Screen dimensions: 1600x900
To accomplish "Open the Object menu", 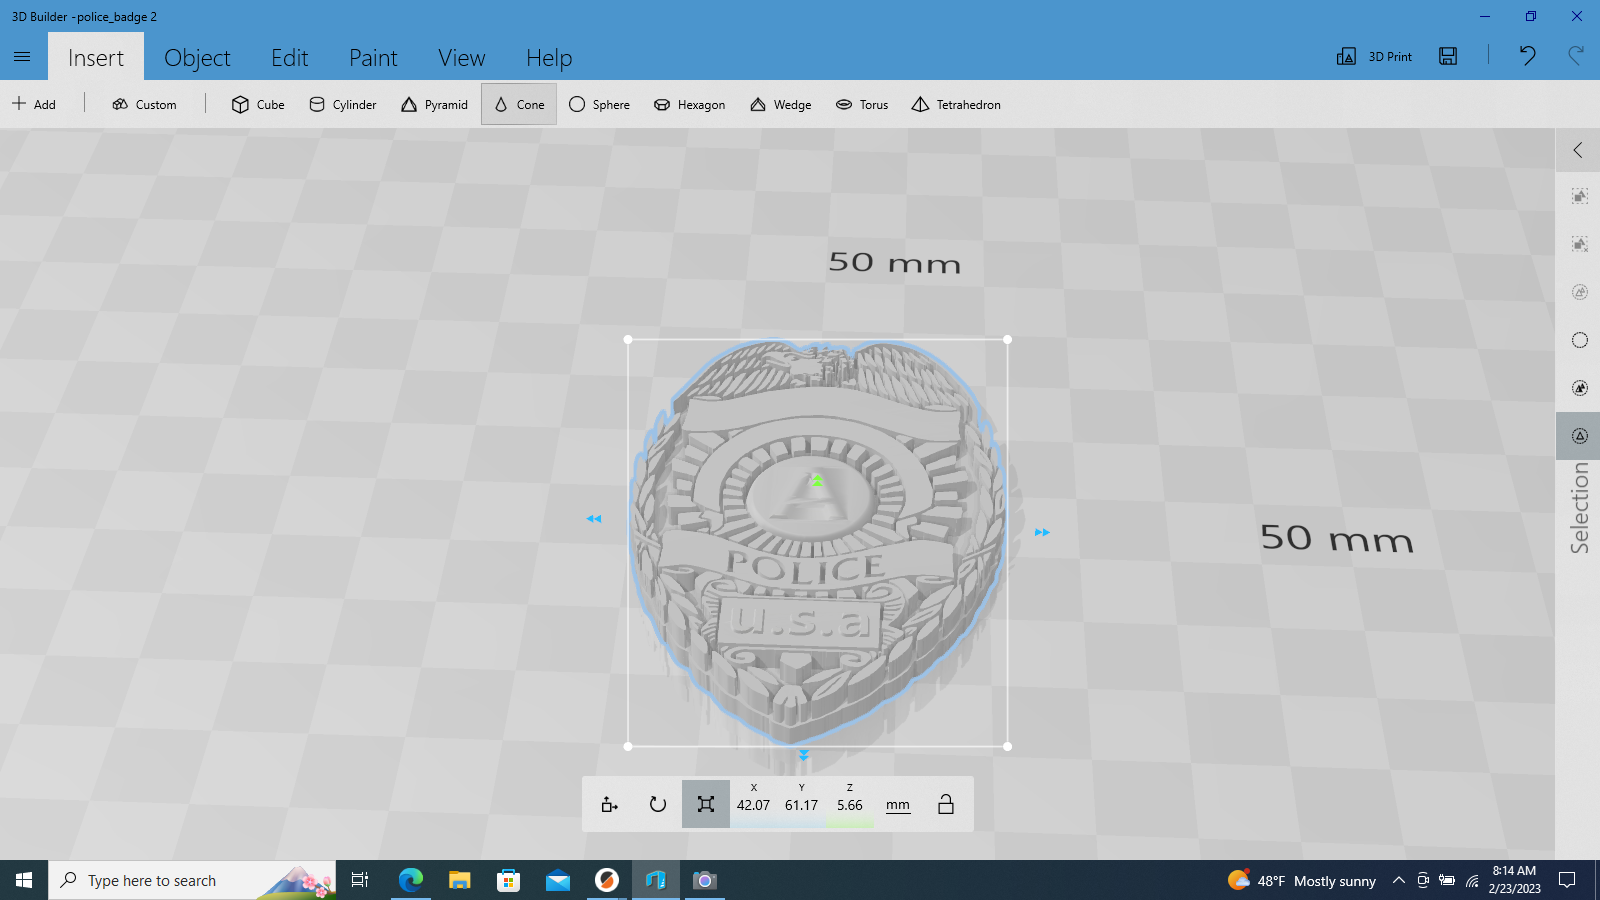I will [x=197, y=57].
